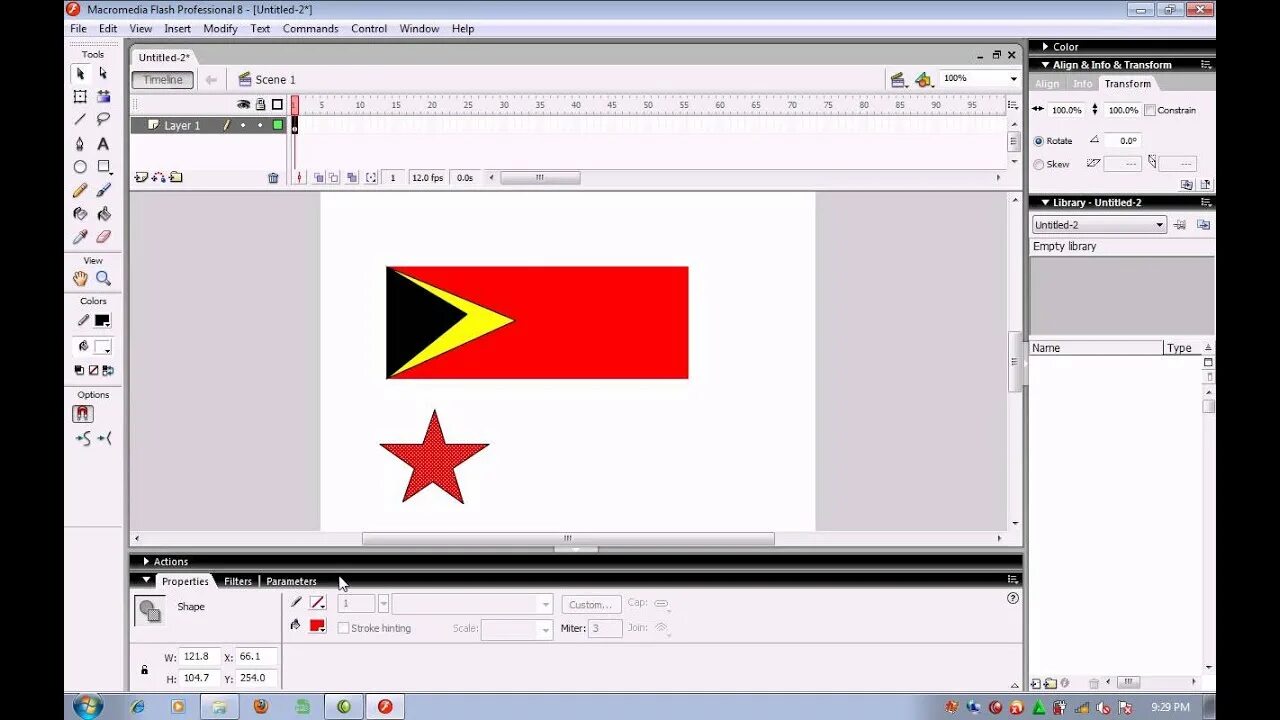Toggle Show All Layers as Outlines square
Screen dimensions: 1280x720
pyautogui.click(x=277, y=104)
